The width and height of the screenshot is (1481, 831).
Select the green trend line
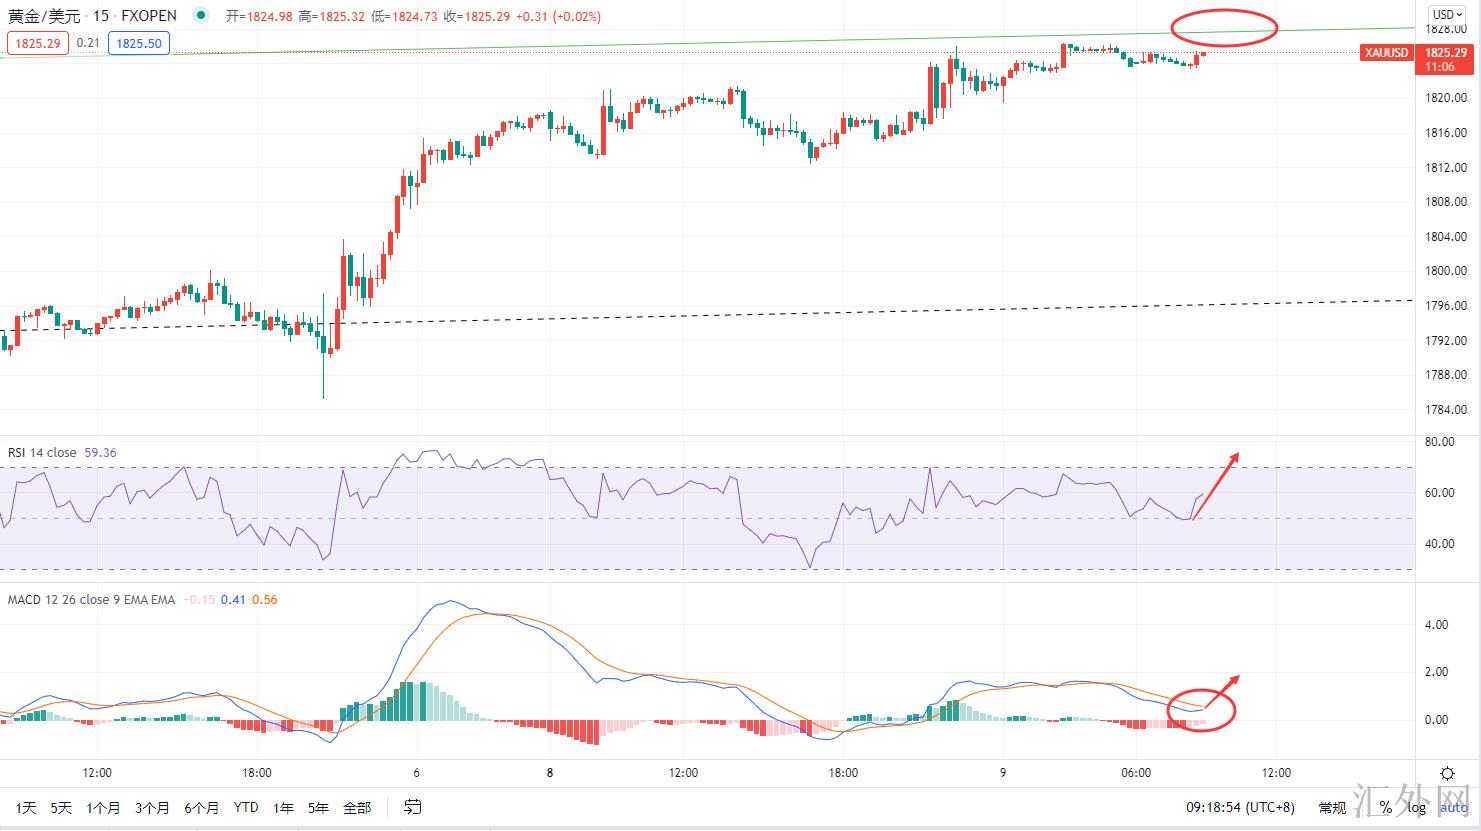[700, 42]
